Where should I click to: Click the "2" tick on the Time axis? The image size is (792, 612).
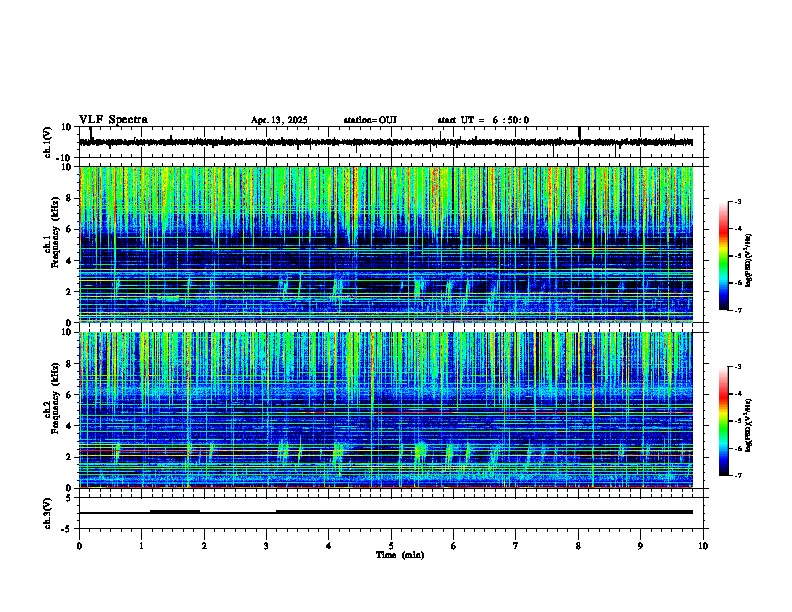pyautogui.click(x=204, y=546)
